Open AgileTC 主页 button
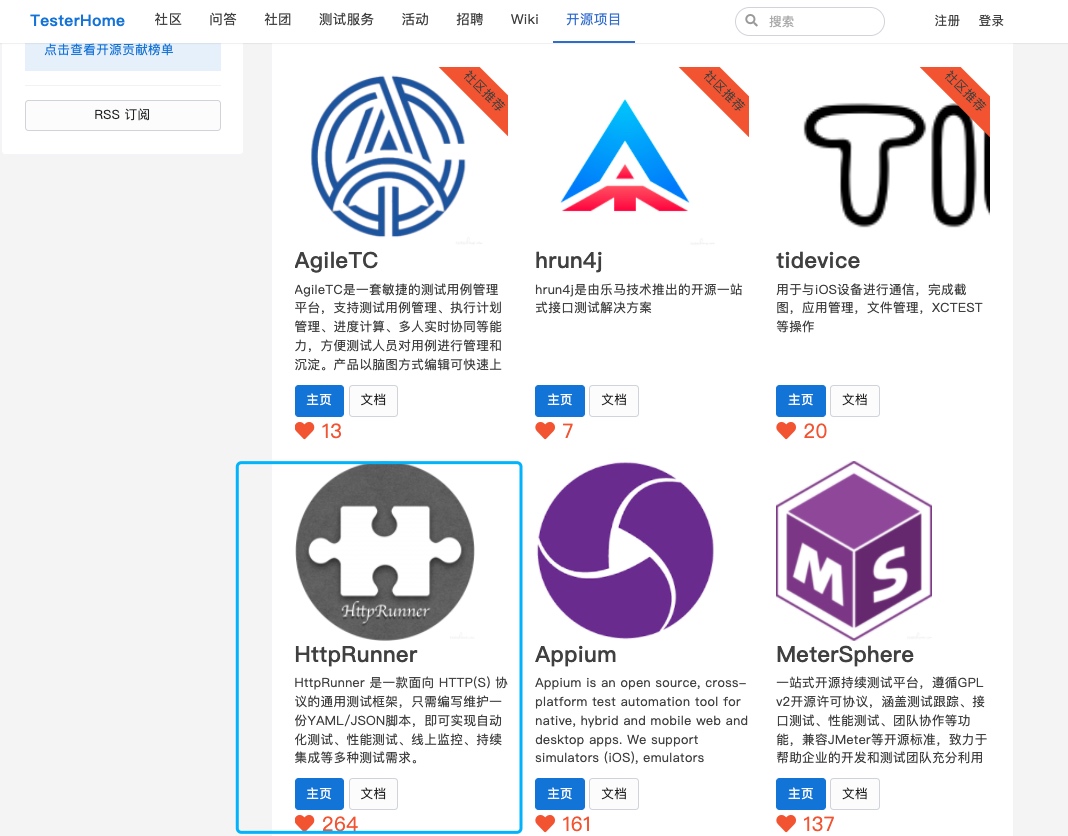The height and width of the screenshot is (836, 1068). pos(319,401)
